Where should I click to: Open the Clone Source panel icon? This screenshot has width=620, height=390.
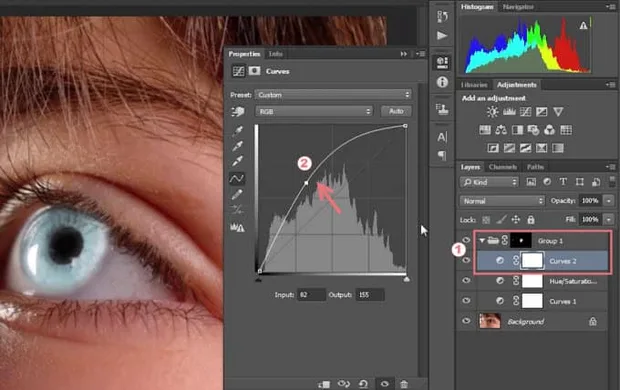point(442,109)
